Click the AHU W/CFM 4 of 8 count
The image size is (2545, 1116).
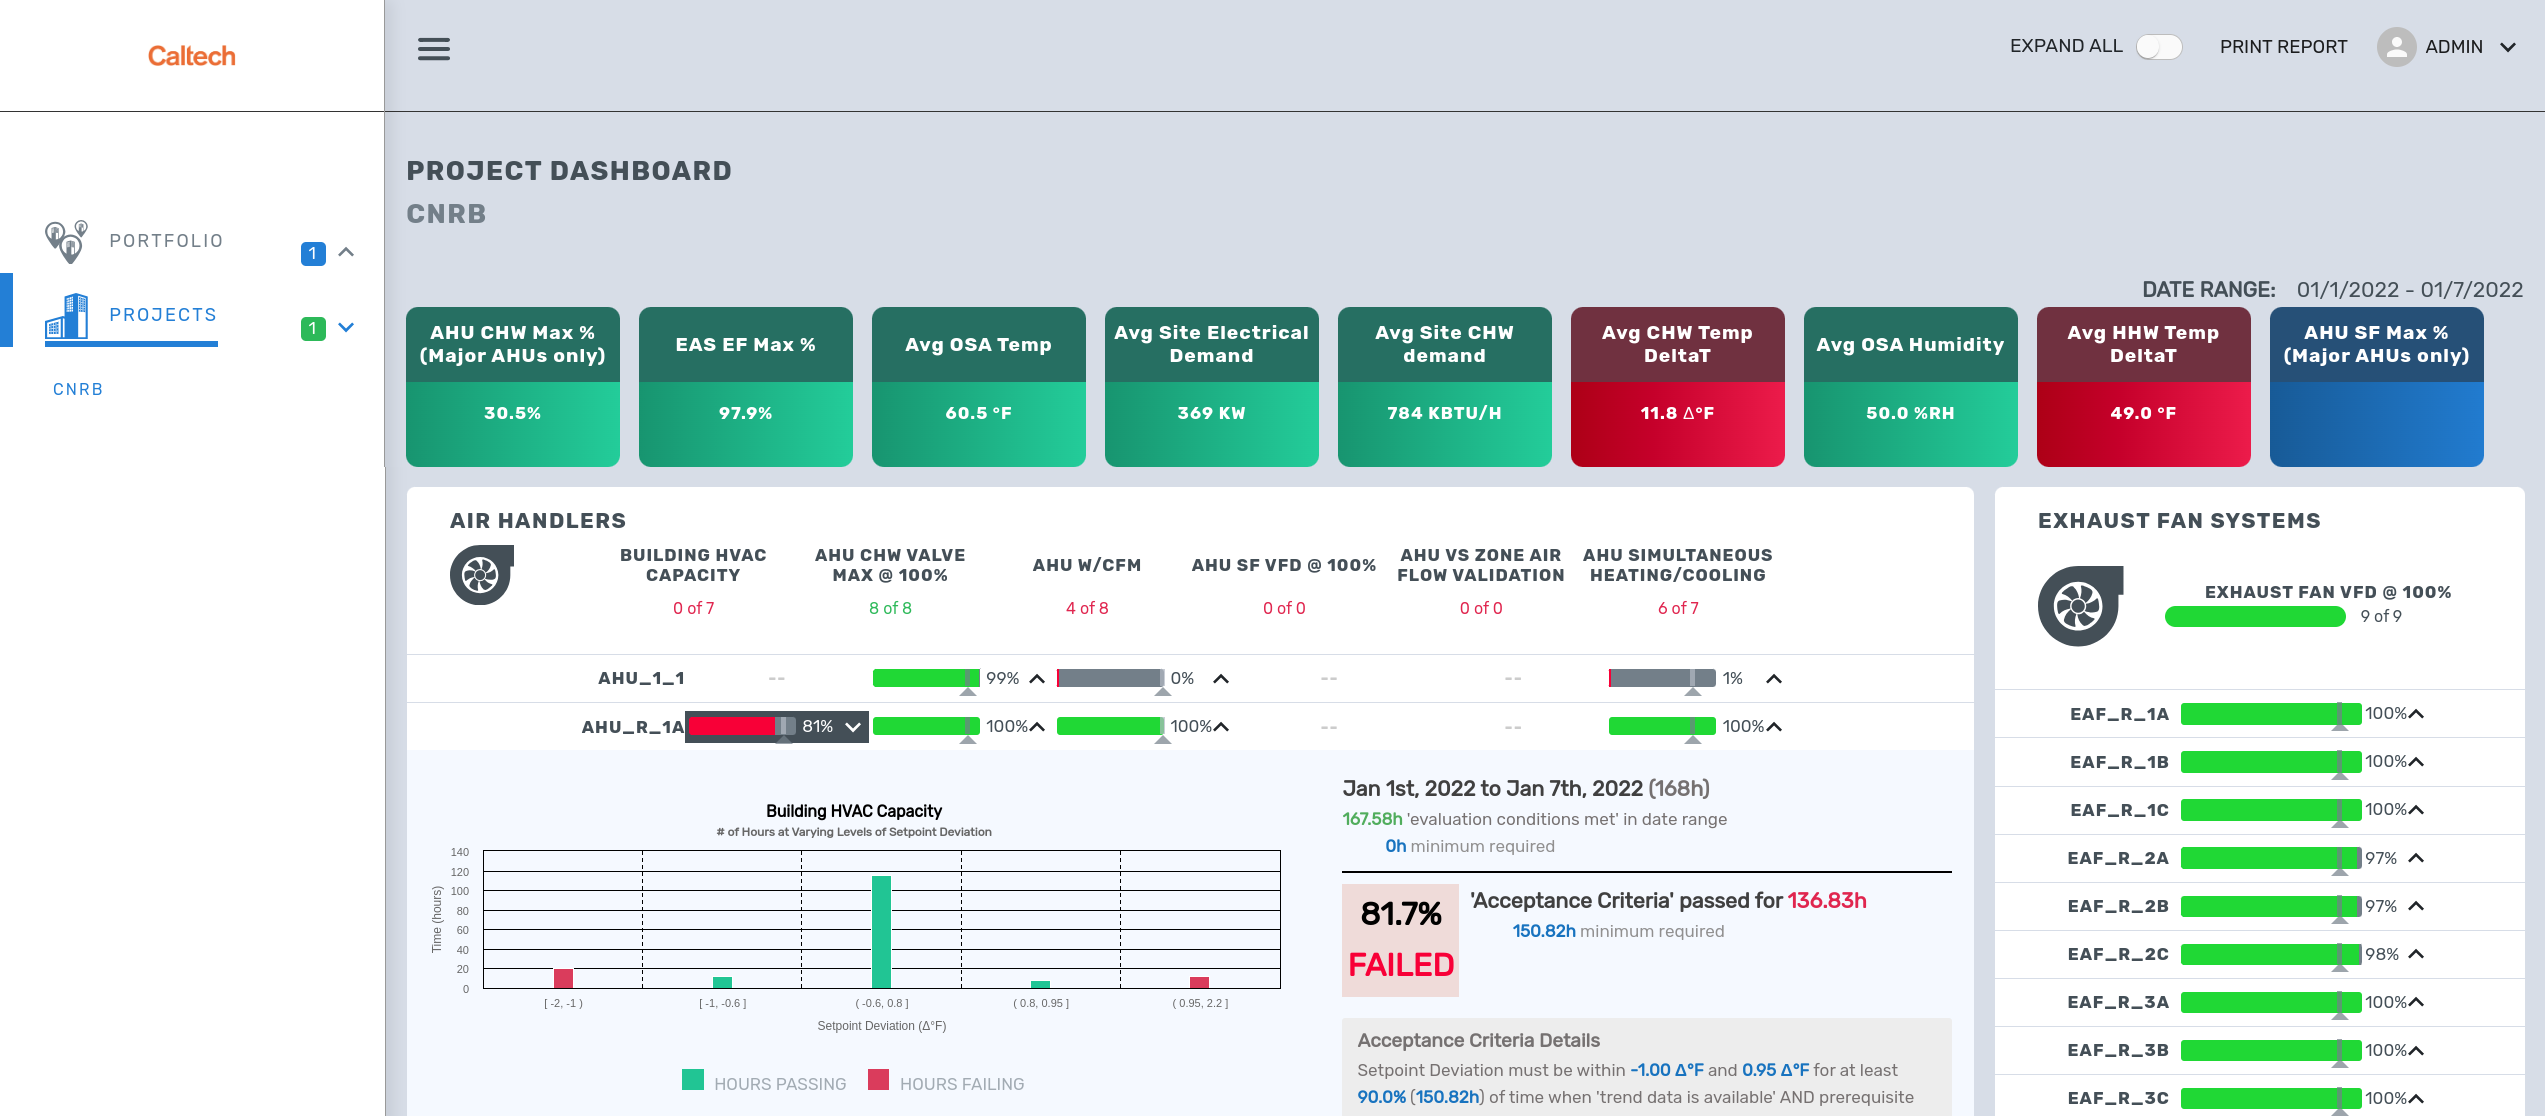tap(1087, 609)
